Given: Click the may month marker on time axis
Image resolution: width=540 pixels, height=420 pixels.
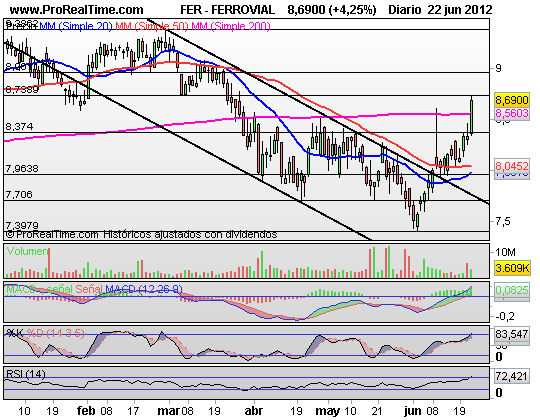Looking at the screenshot, I should pyautogui.click(x=328, y=411).
